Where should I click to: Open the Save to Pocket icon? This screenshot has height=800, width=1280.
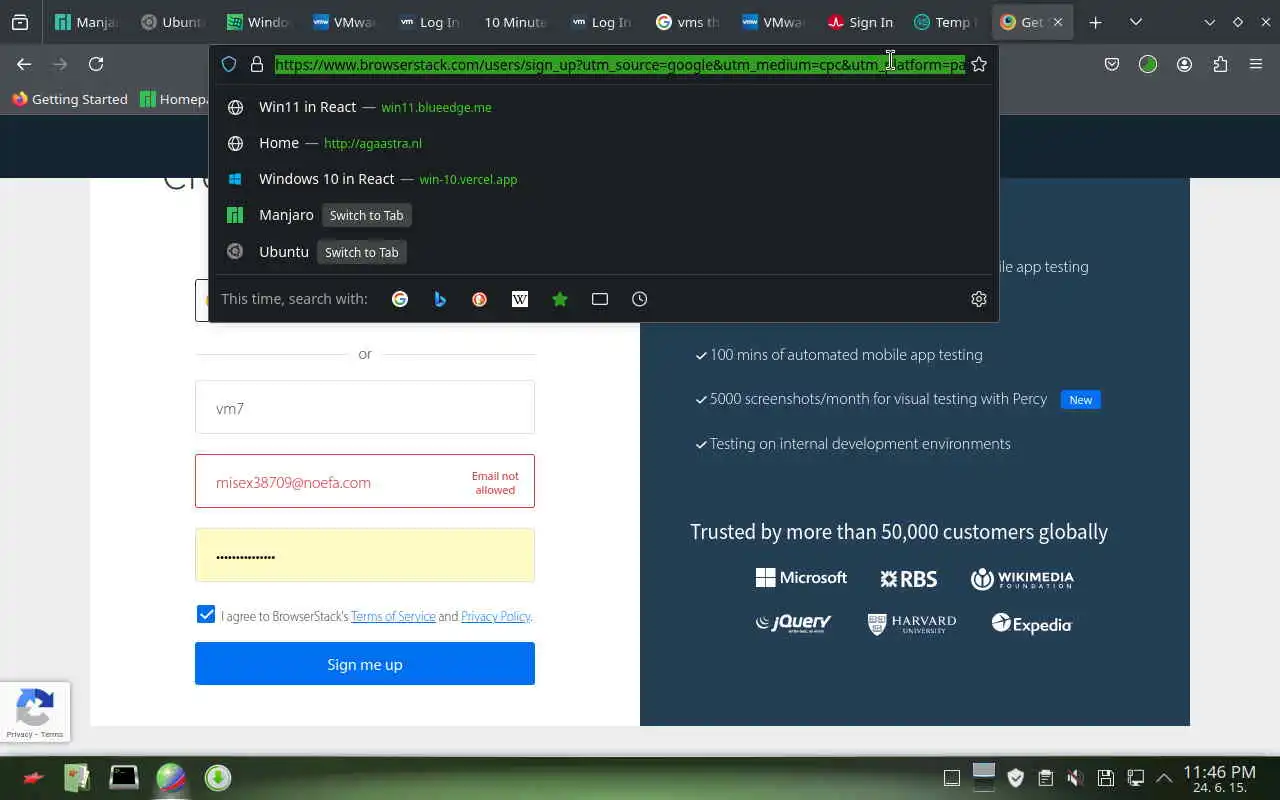click(1112, 64)
